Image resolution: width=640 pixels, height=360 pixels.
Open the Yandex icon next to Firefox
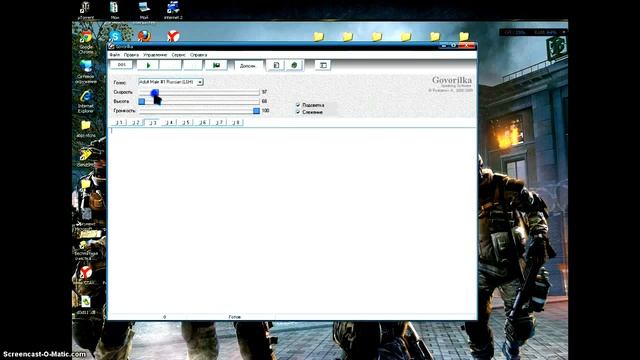pos(173,36)
